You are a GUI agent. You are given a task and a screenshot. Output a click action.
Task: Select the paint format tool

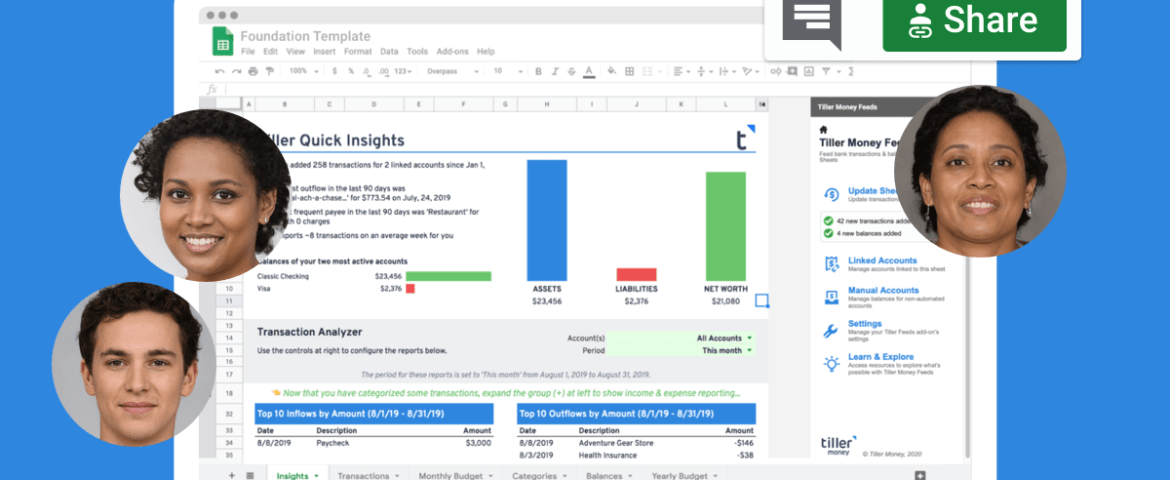(x=269, y=72)
